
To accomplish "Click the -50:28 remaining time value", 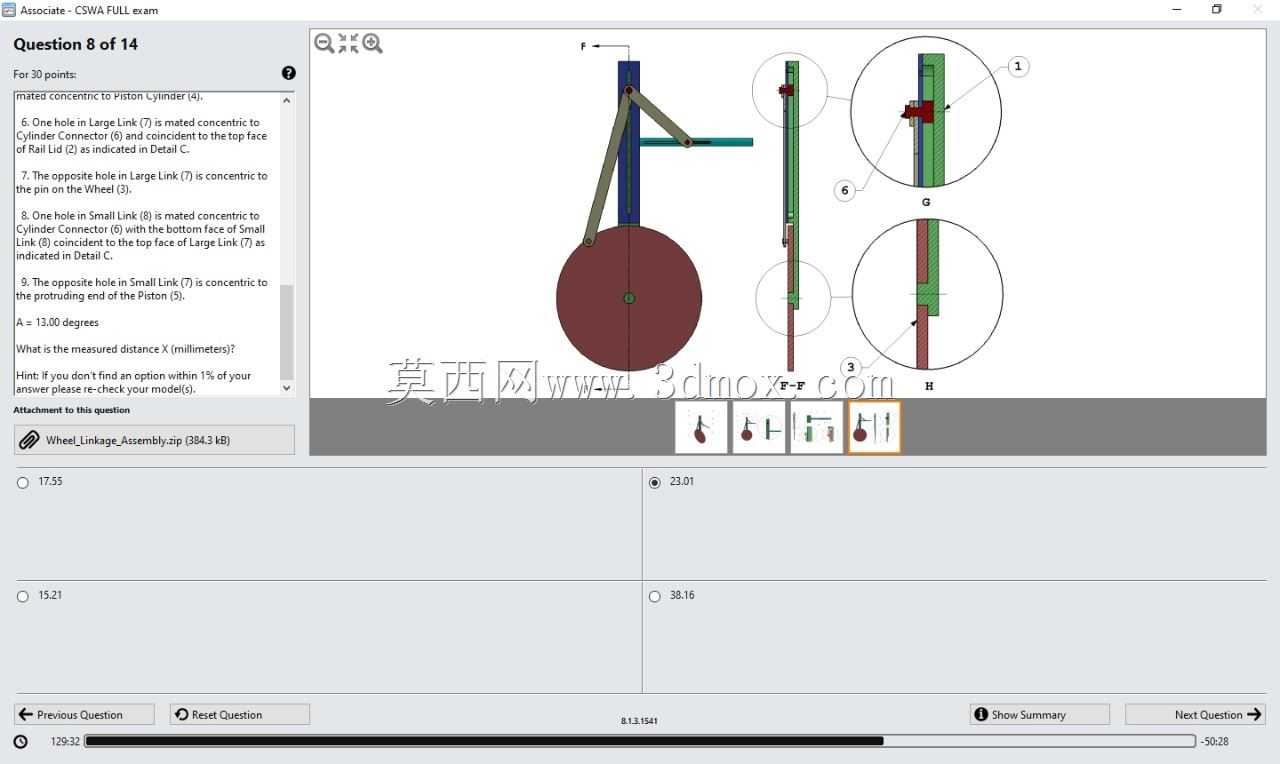I will 1214,742.
